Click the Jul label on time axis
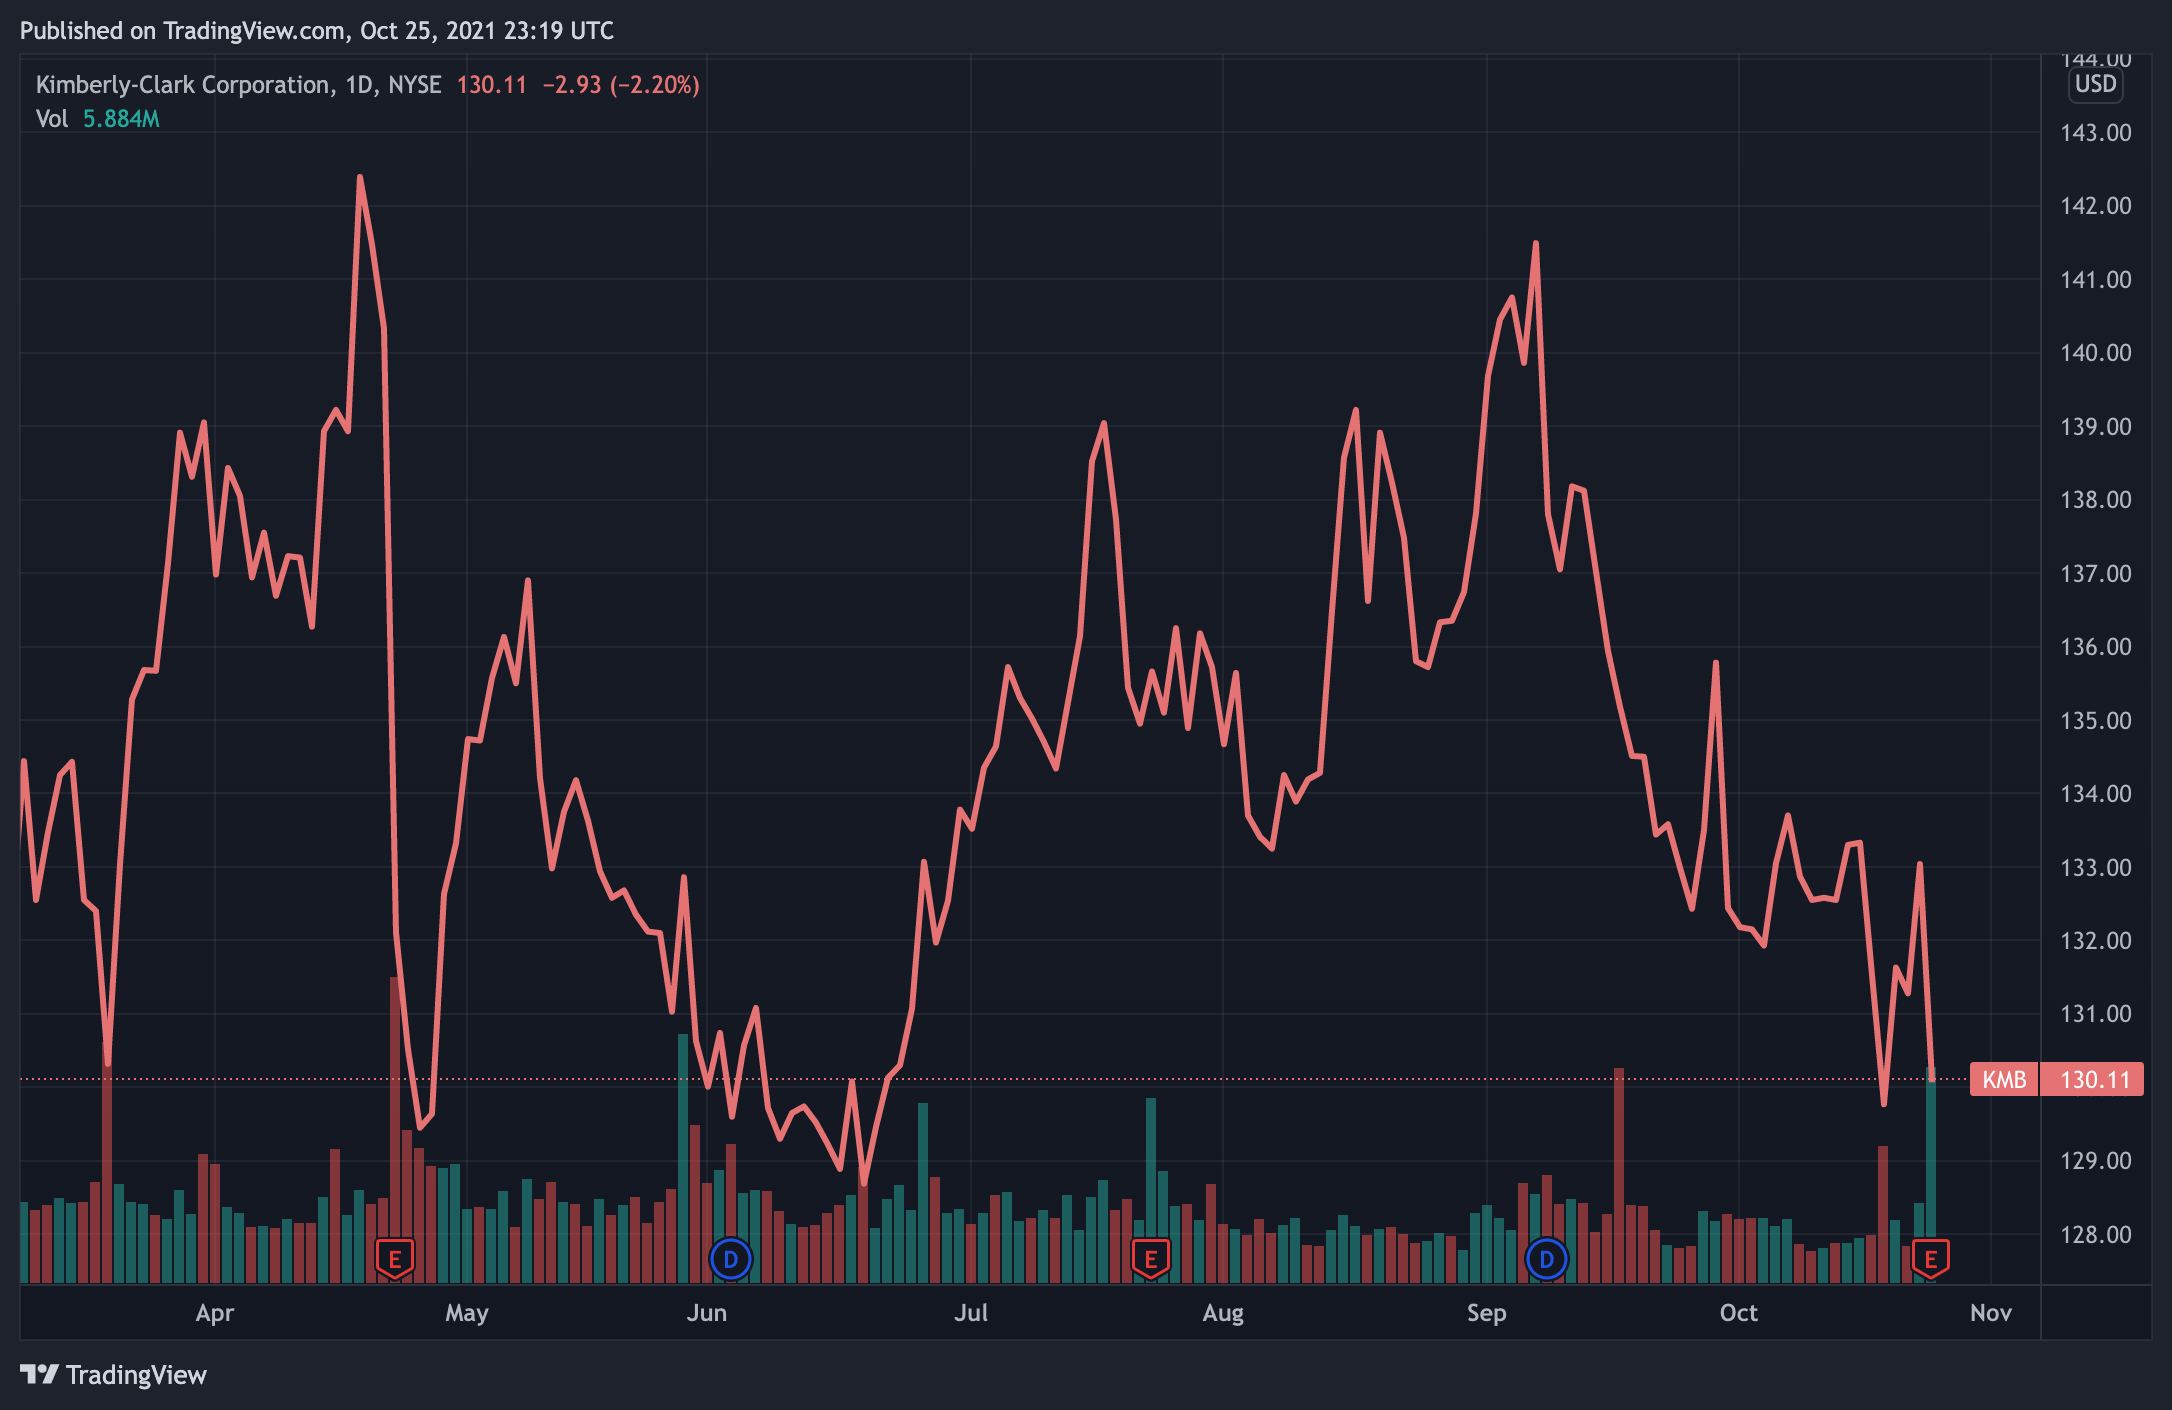Image resolution: width=2172 pixels, height=1410 pixels. (x=970, y=1313)
